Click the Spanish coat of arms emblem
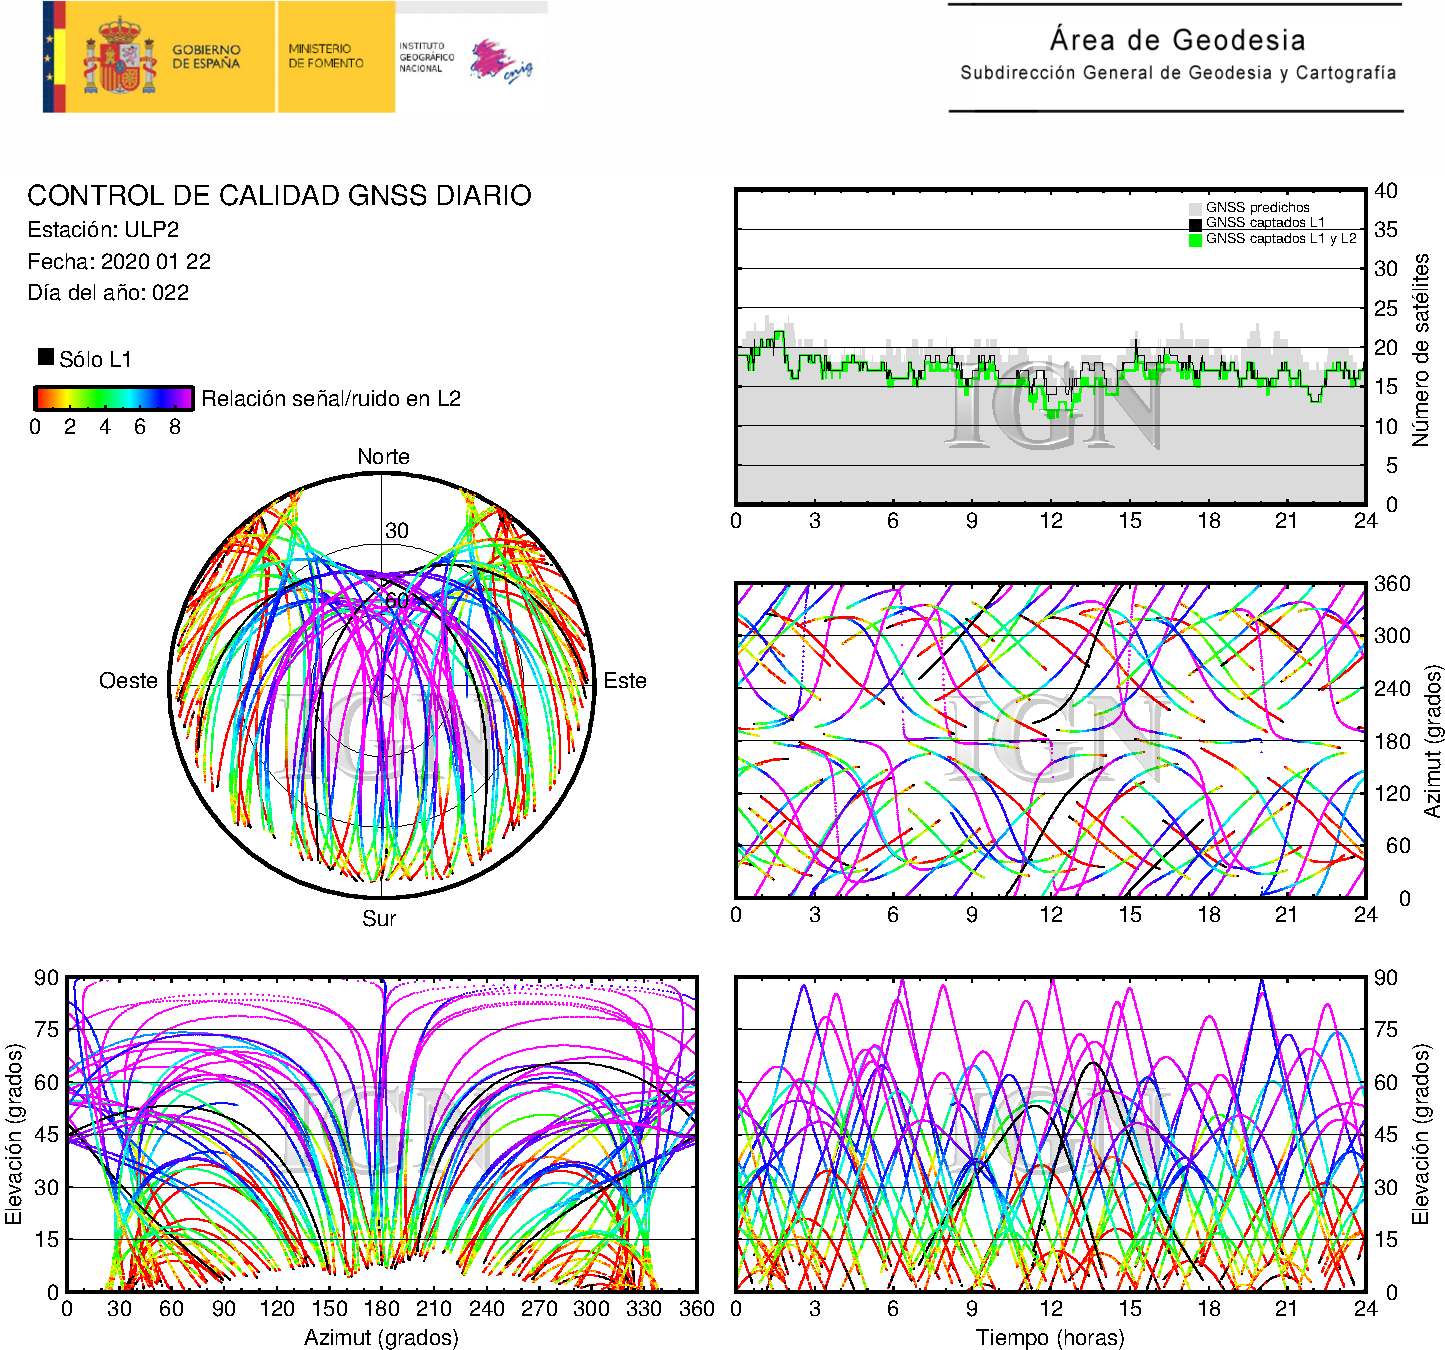The image size is (1445, 1350). pos(119,57)
